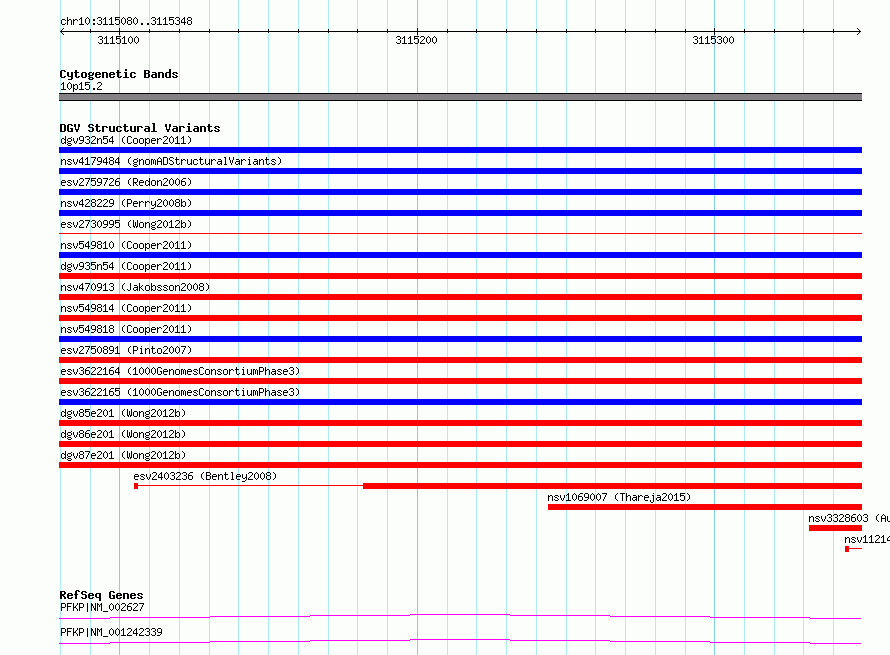Click esv3622164 (1000GenomesConsortiumPhase3) label
Viewport: 890px width, 655px height.
click(x=180, y=371)
